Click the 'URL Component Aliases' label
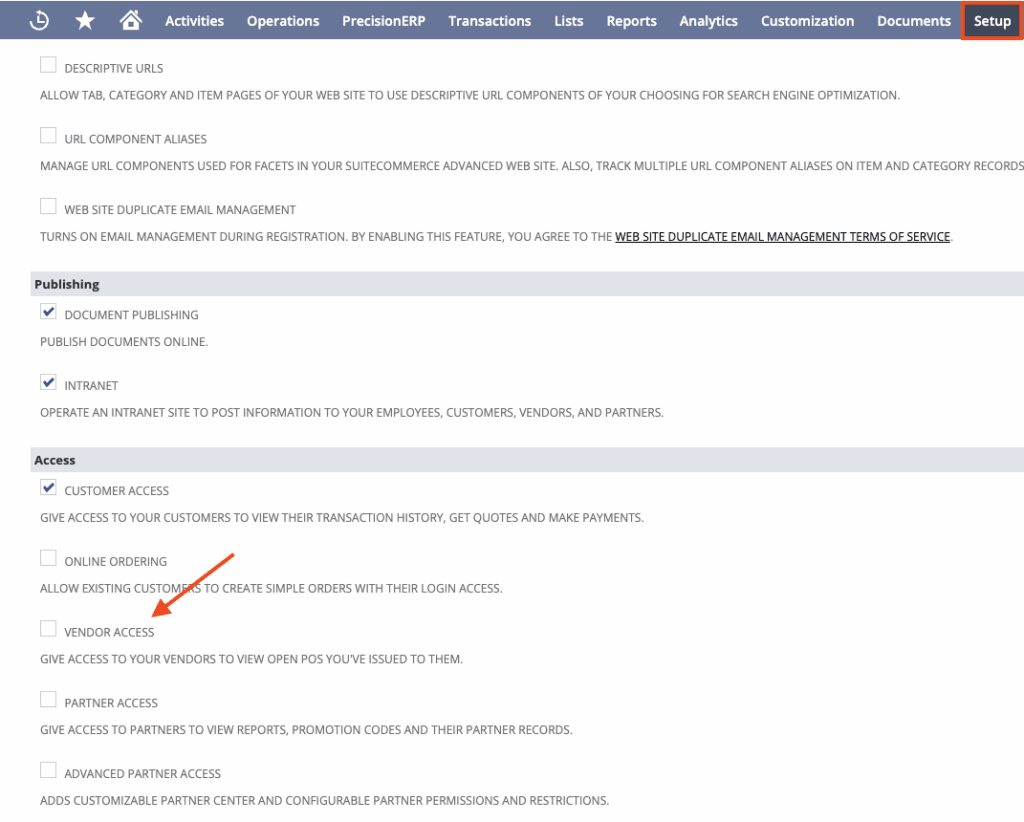The height and width of the screenshot is (822, 1024). point(135,139)
